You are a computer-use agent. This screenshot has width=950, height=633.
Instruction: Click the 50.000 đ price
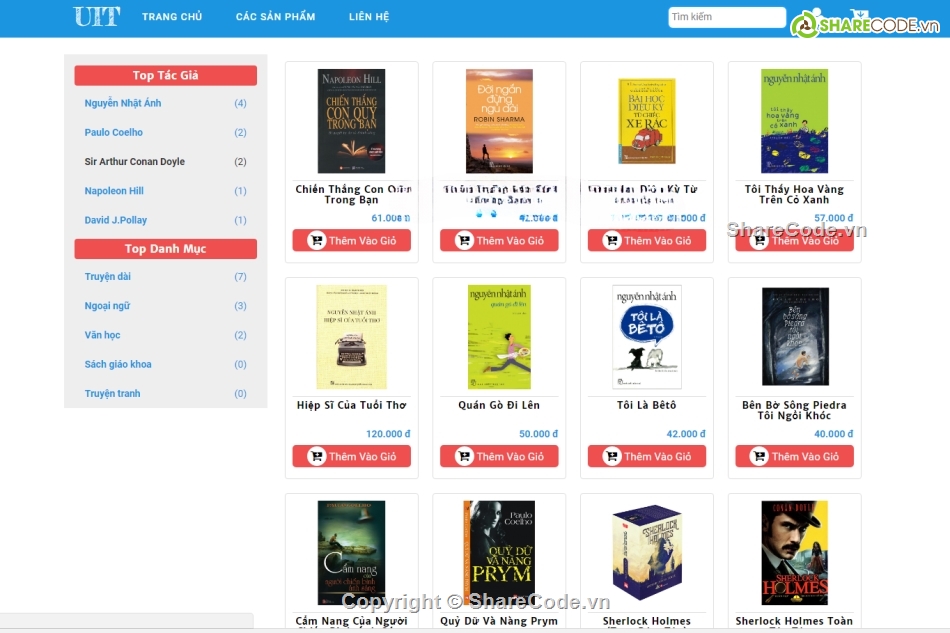pos(539,434)
